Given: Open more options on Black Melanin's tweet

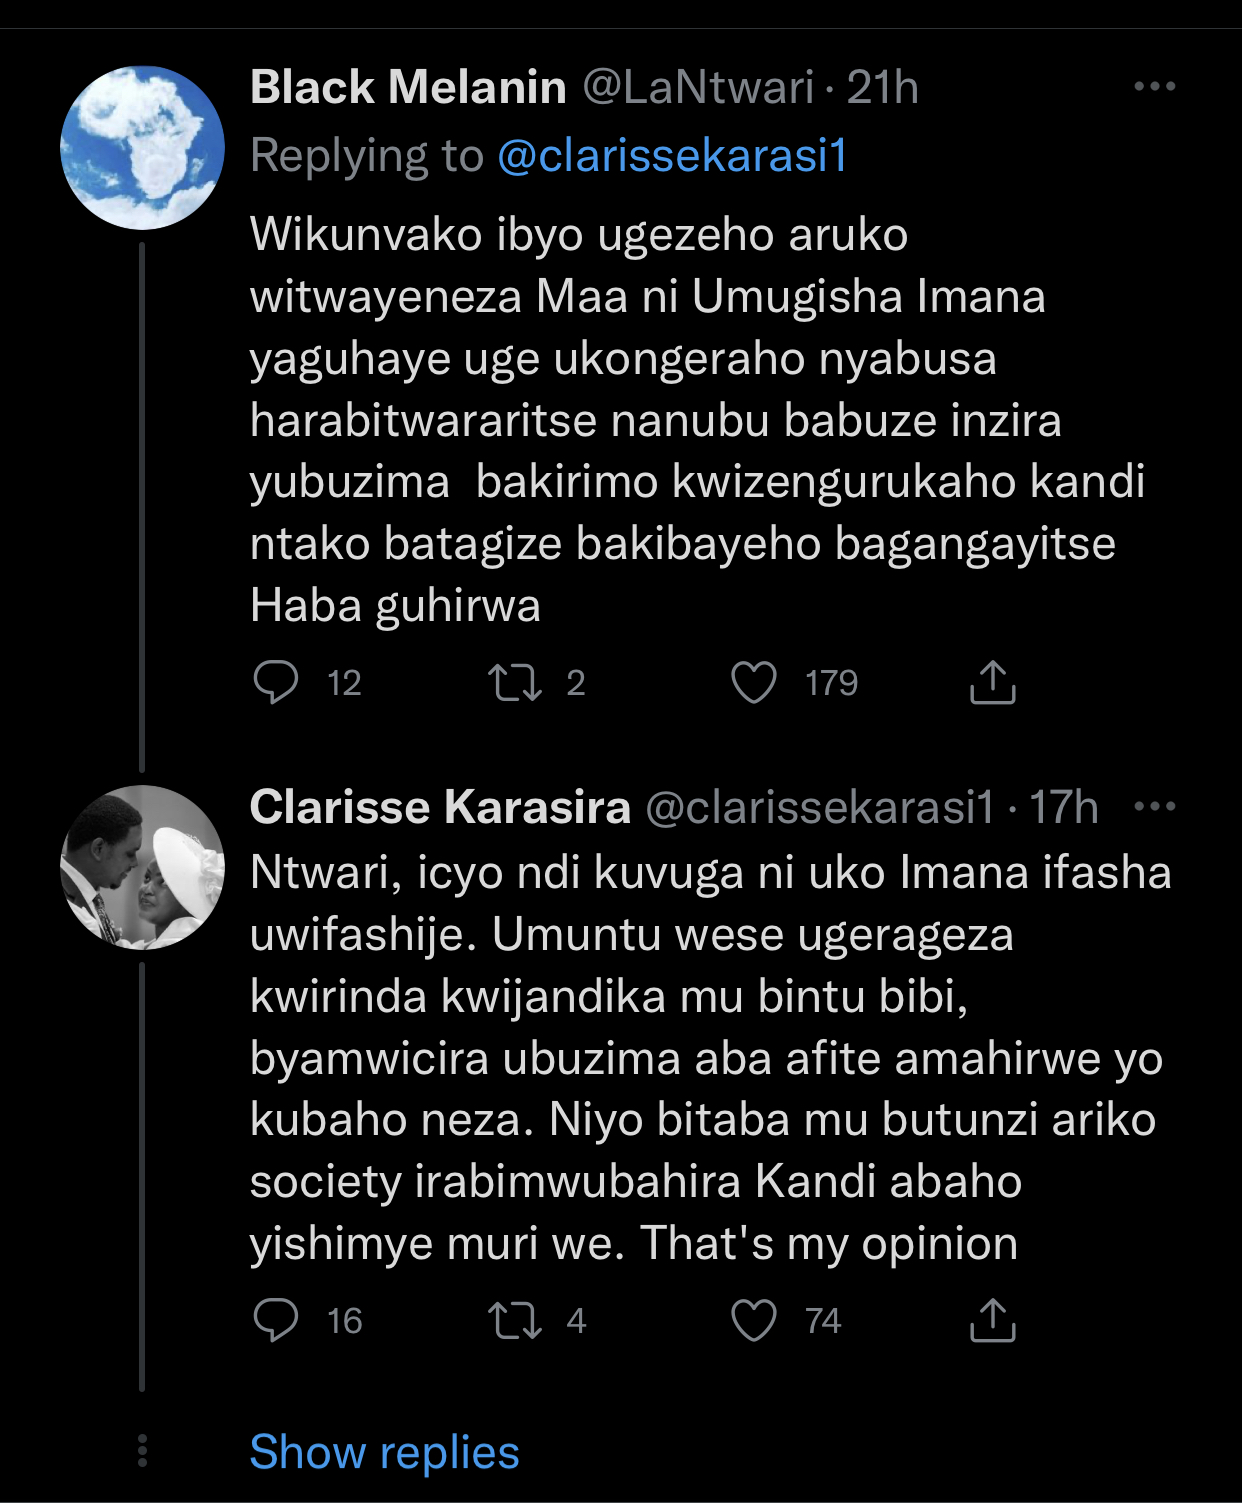Looking at the screenshot, I should [1155, 87].
